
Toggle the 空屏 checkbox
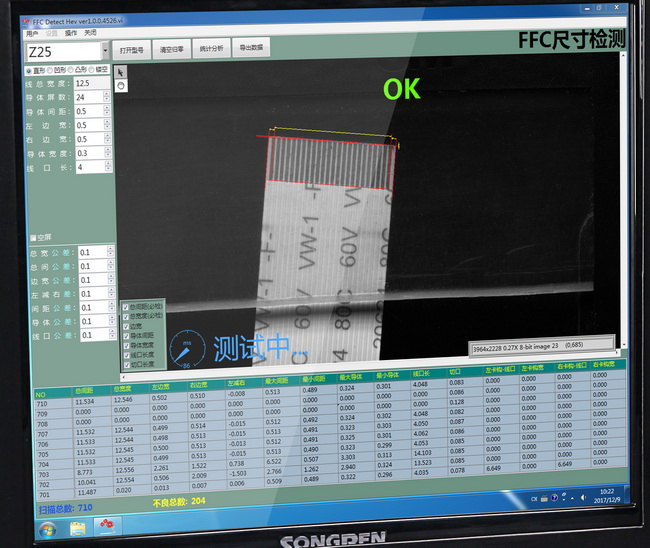pyautogui.click(x=34, y=238)
